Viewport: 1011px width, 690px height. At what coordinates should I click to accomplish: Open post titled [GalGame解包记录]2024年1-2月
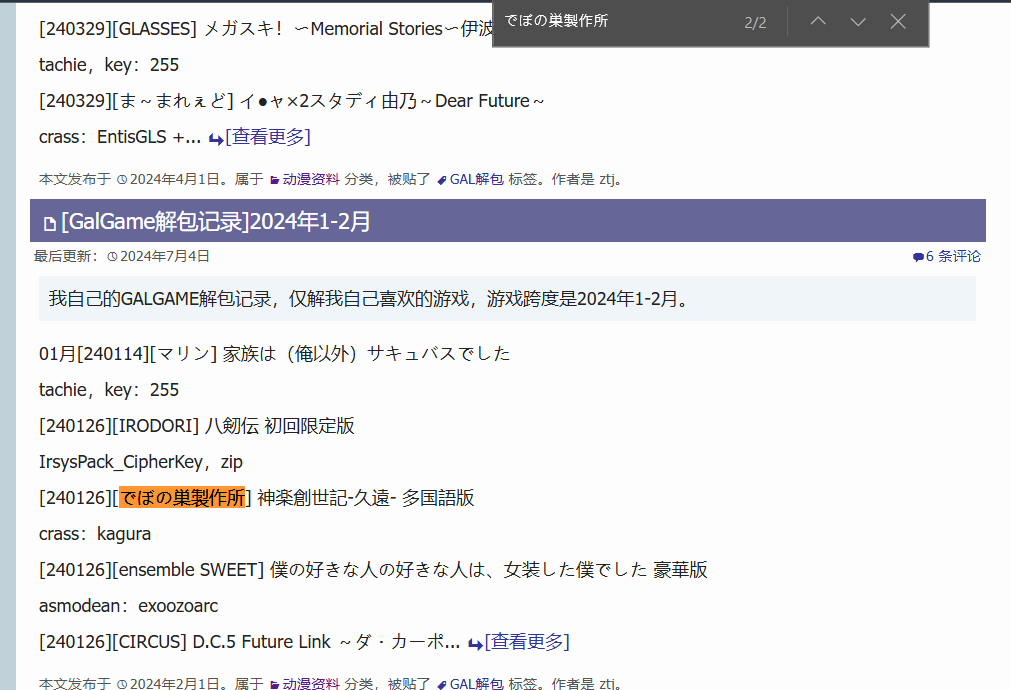[216, 221]
